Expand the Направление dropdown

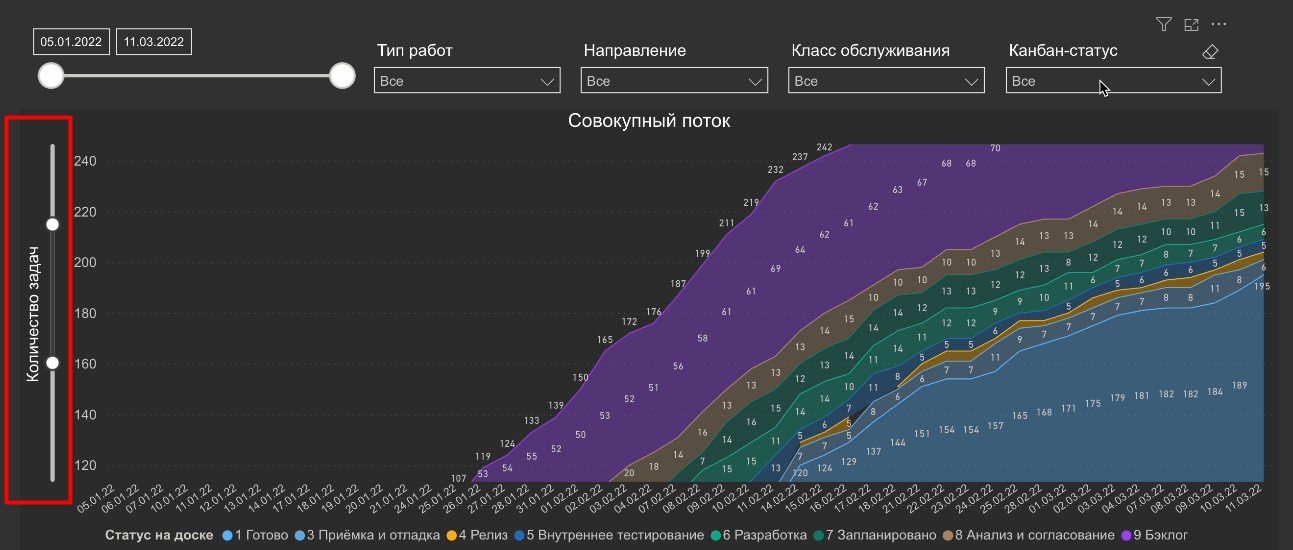(x=675, y=81)
